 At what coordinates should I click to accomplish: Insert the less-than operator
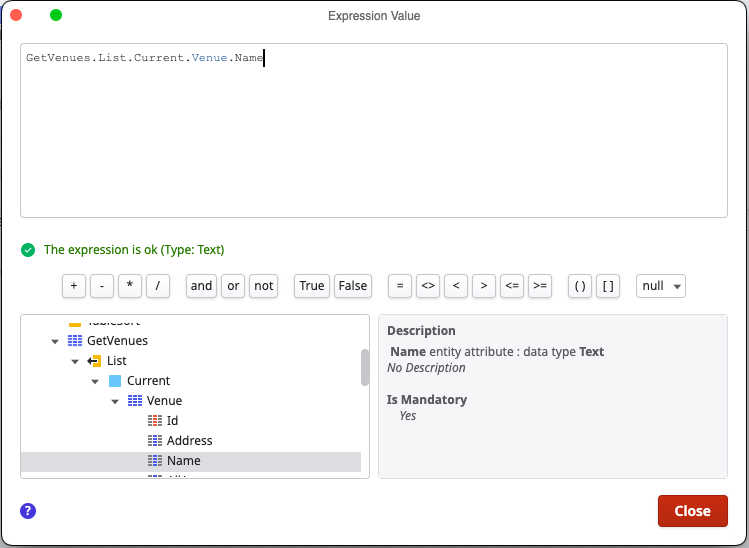tap(456, 286)
